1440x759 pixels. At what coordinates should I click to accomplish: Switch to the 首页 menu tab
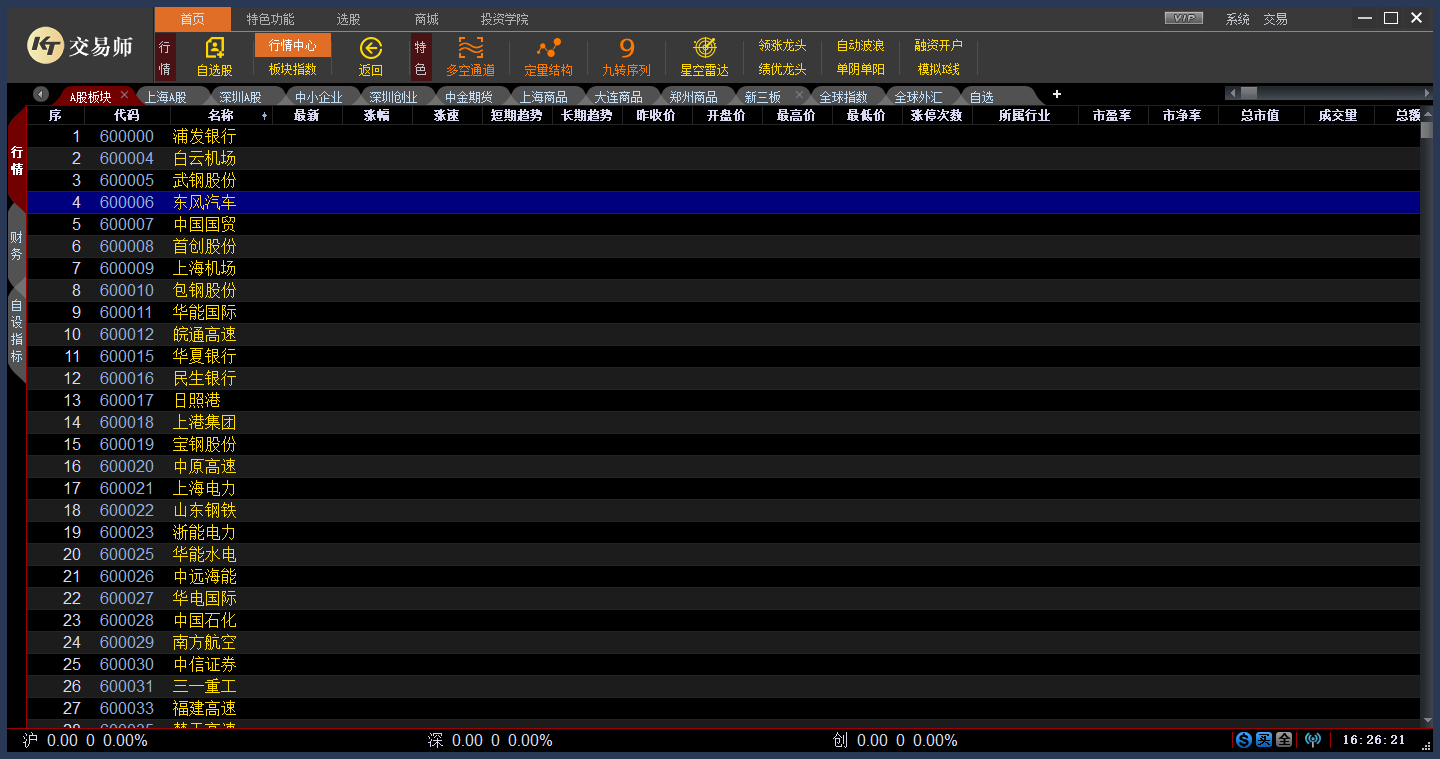pyautogui.click(x=193, y=19)
